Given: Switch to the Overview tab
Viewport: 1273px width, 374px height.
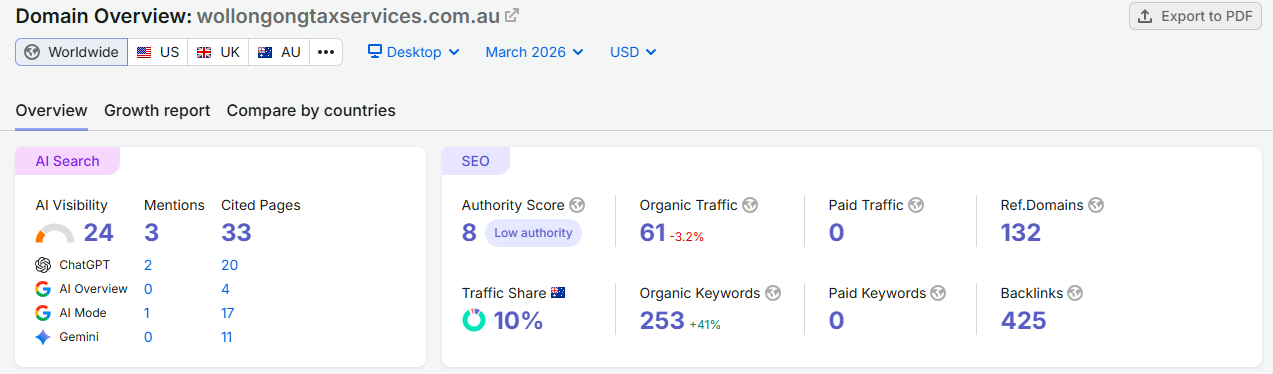Looking at the screenshot, I should (x=51, y=110).
